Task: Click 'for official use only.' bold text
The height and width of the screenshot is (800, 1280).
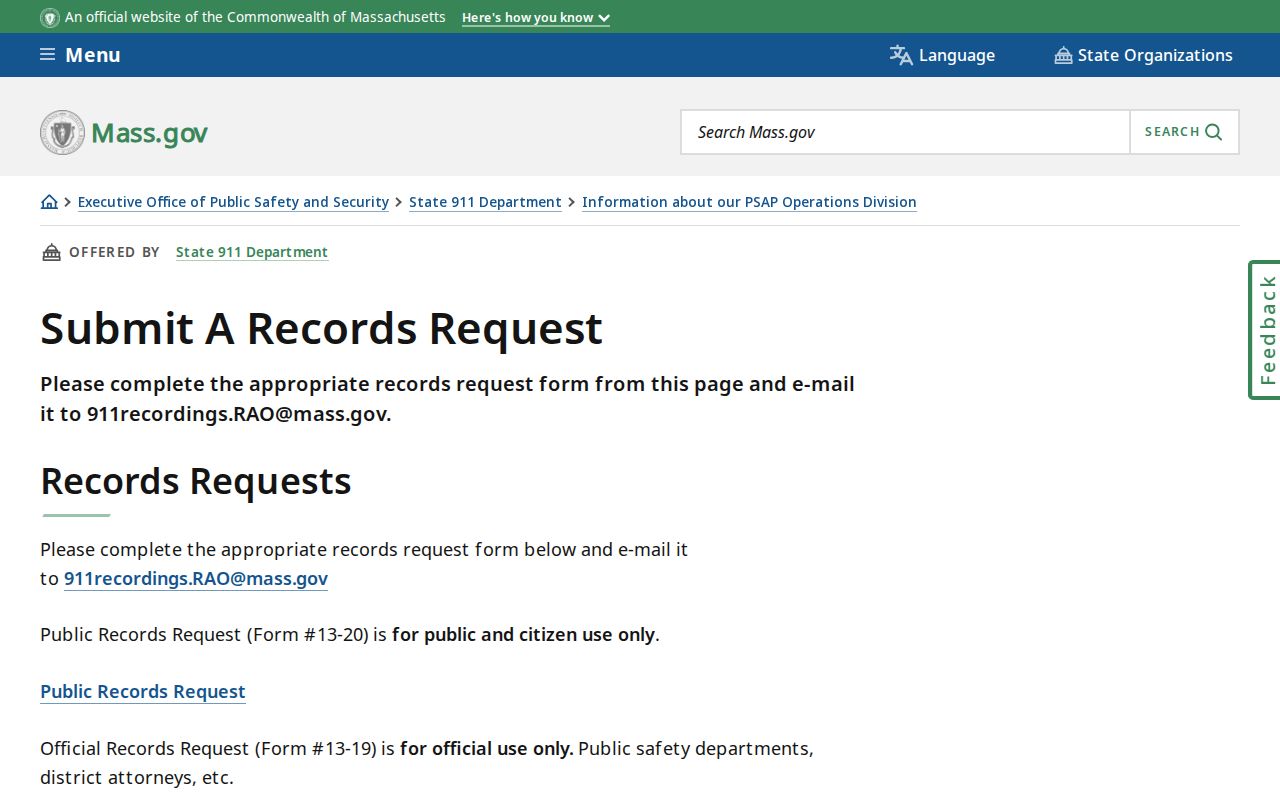Action: pos(487,748)
